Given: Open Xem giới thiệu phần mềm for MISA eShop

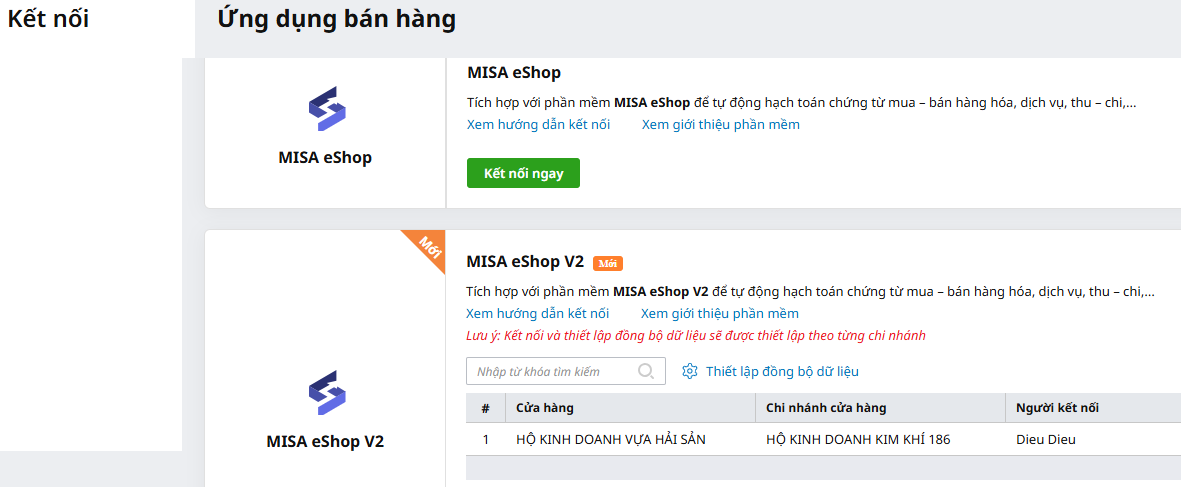Looking at the screenshot, I should (x=721, y=124).
